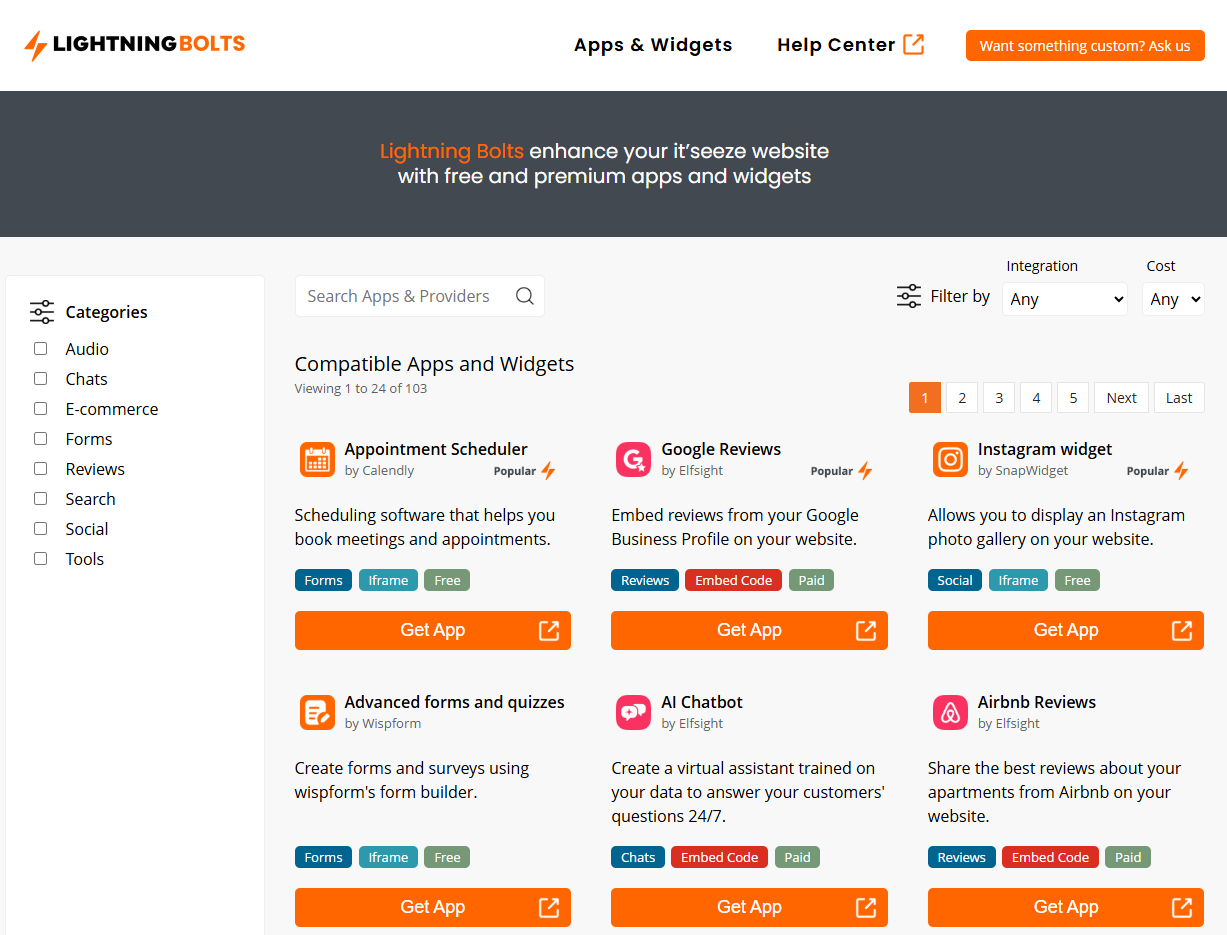Open the Apps & Widgets menu
Image resolution: width=1227 pixels, height=935 pixels.
(653, 45)
